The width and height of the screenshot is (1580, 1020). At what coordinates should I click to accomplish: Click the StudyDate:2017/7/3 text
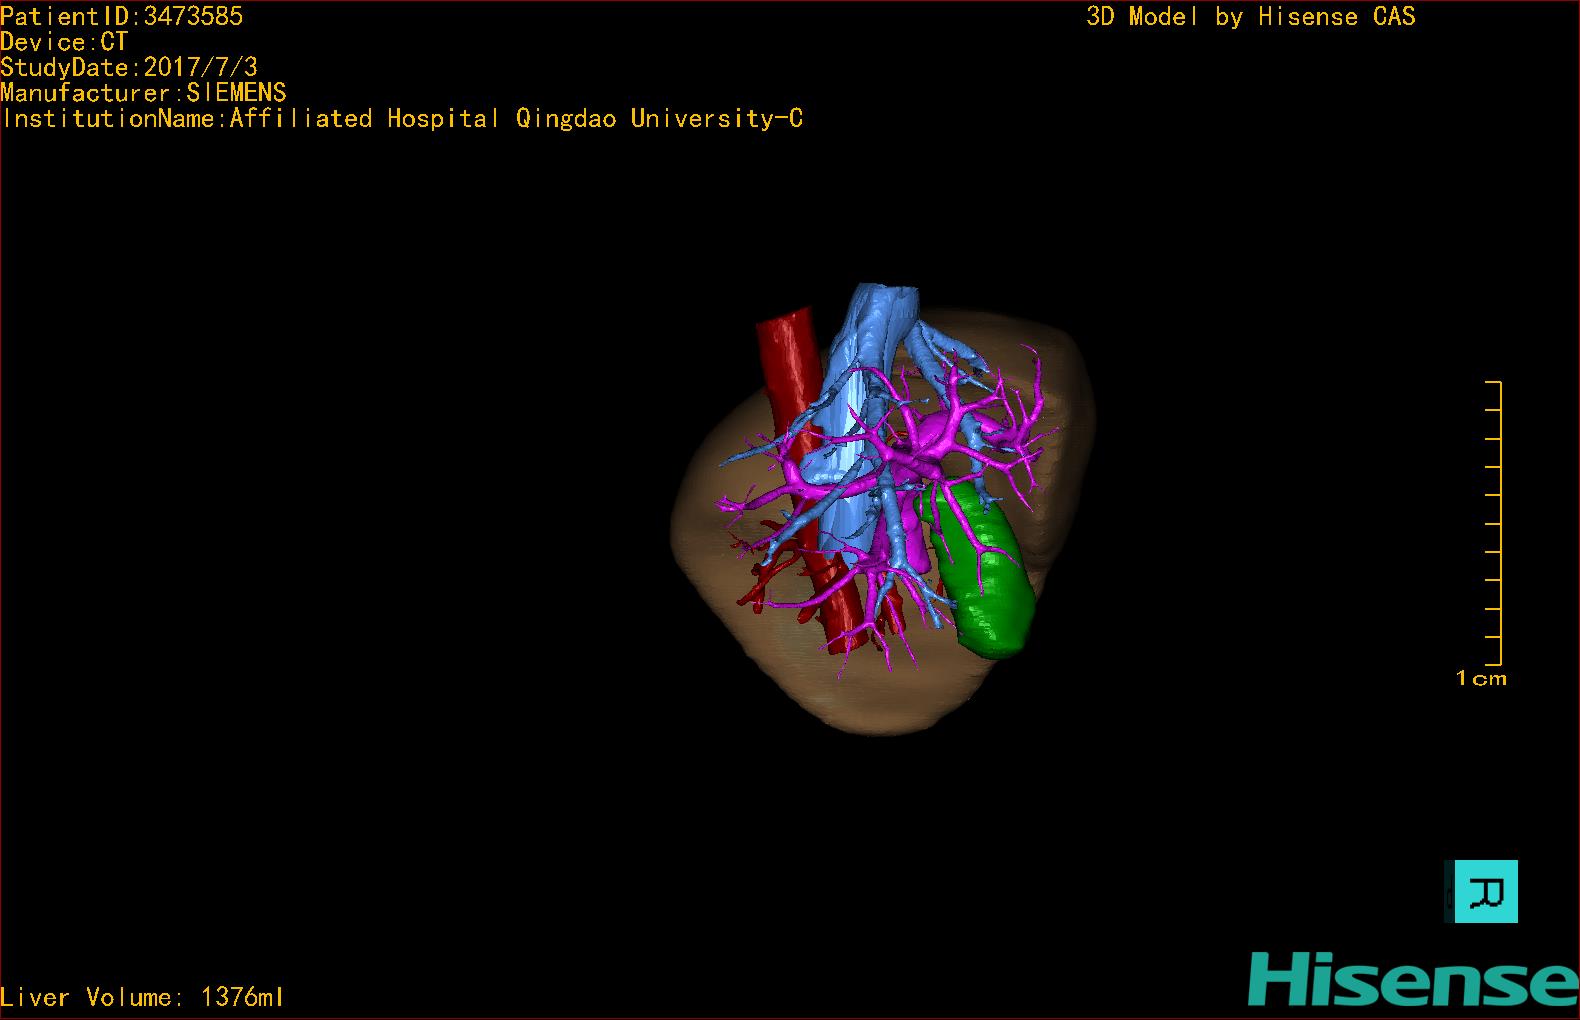click(129, 67)
